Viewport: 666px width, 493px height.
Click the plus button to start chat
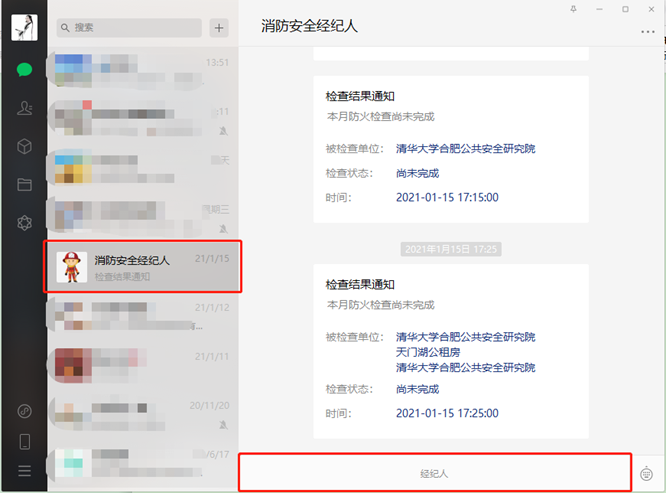point(219,28)
